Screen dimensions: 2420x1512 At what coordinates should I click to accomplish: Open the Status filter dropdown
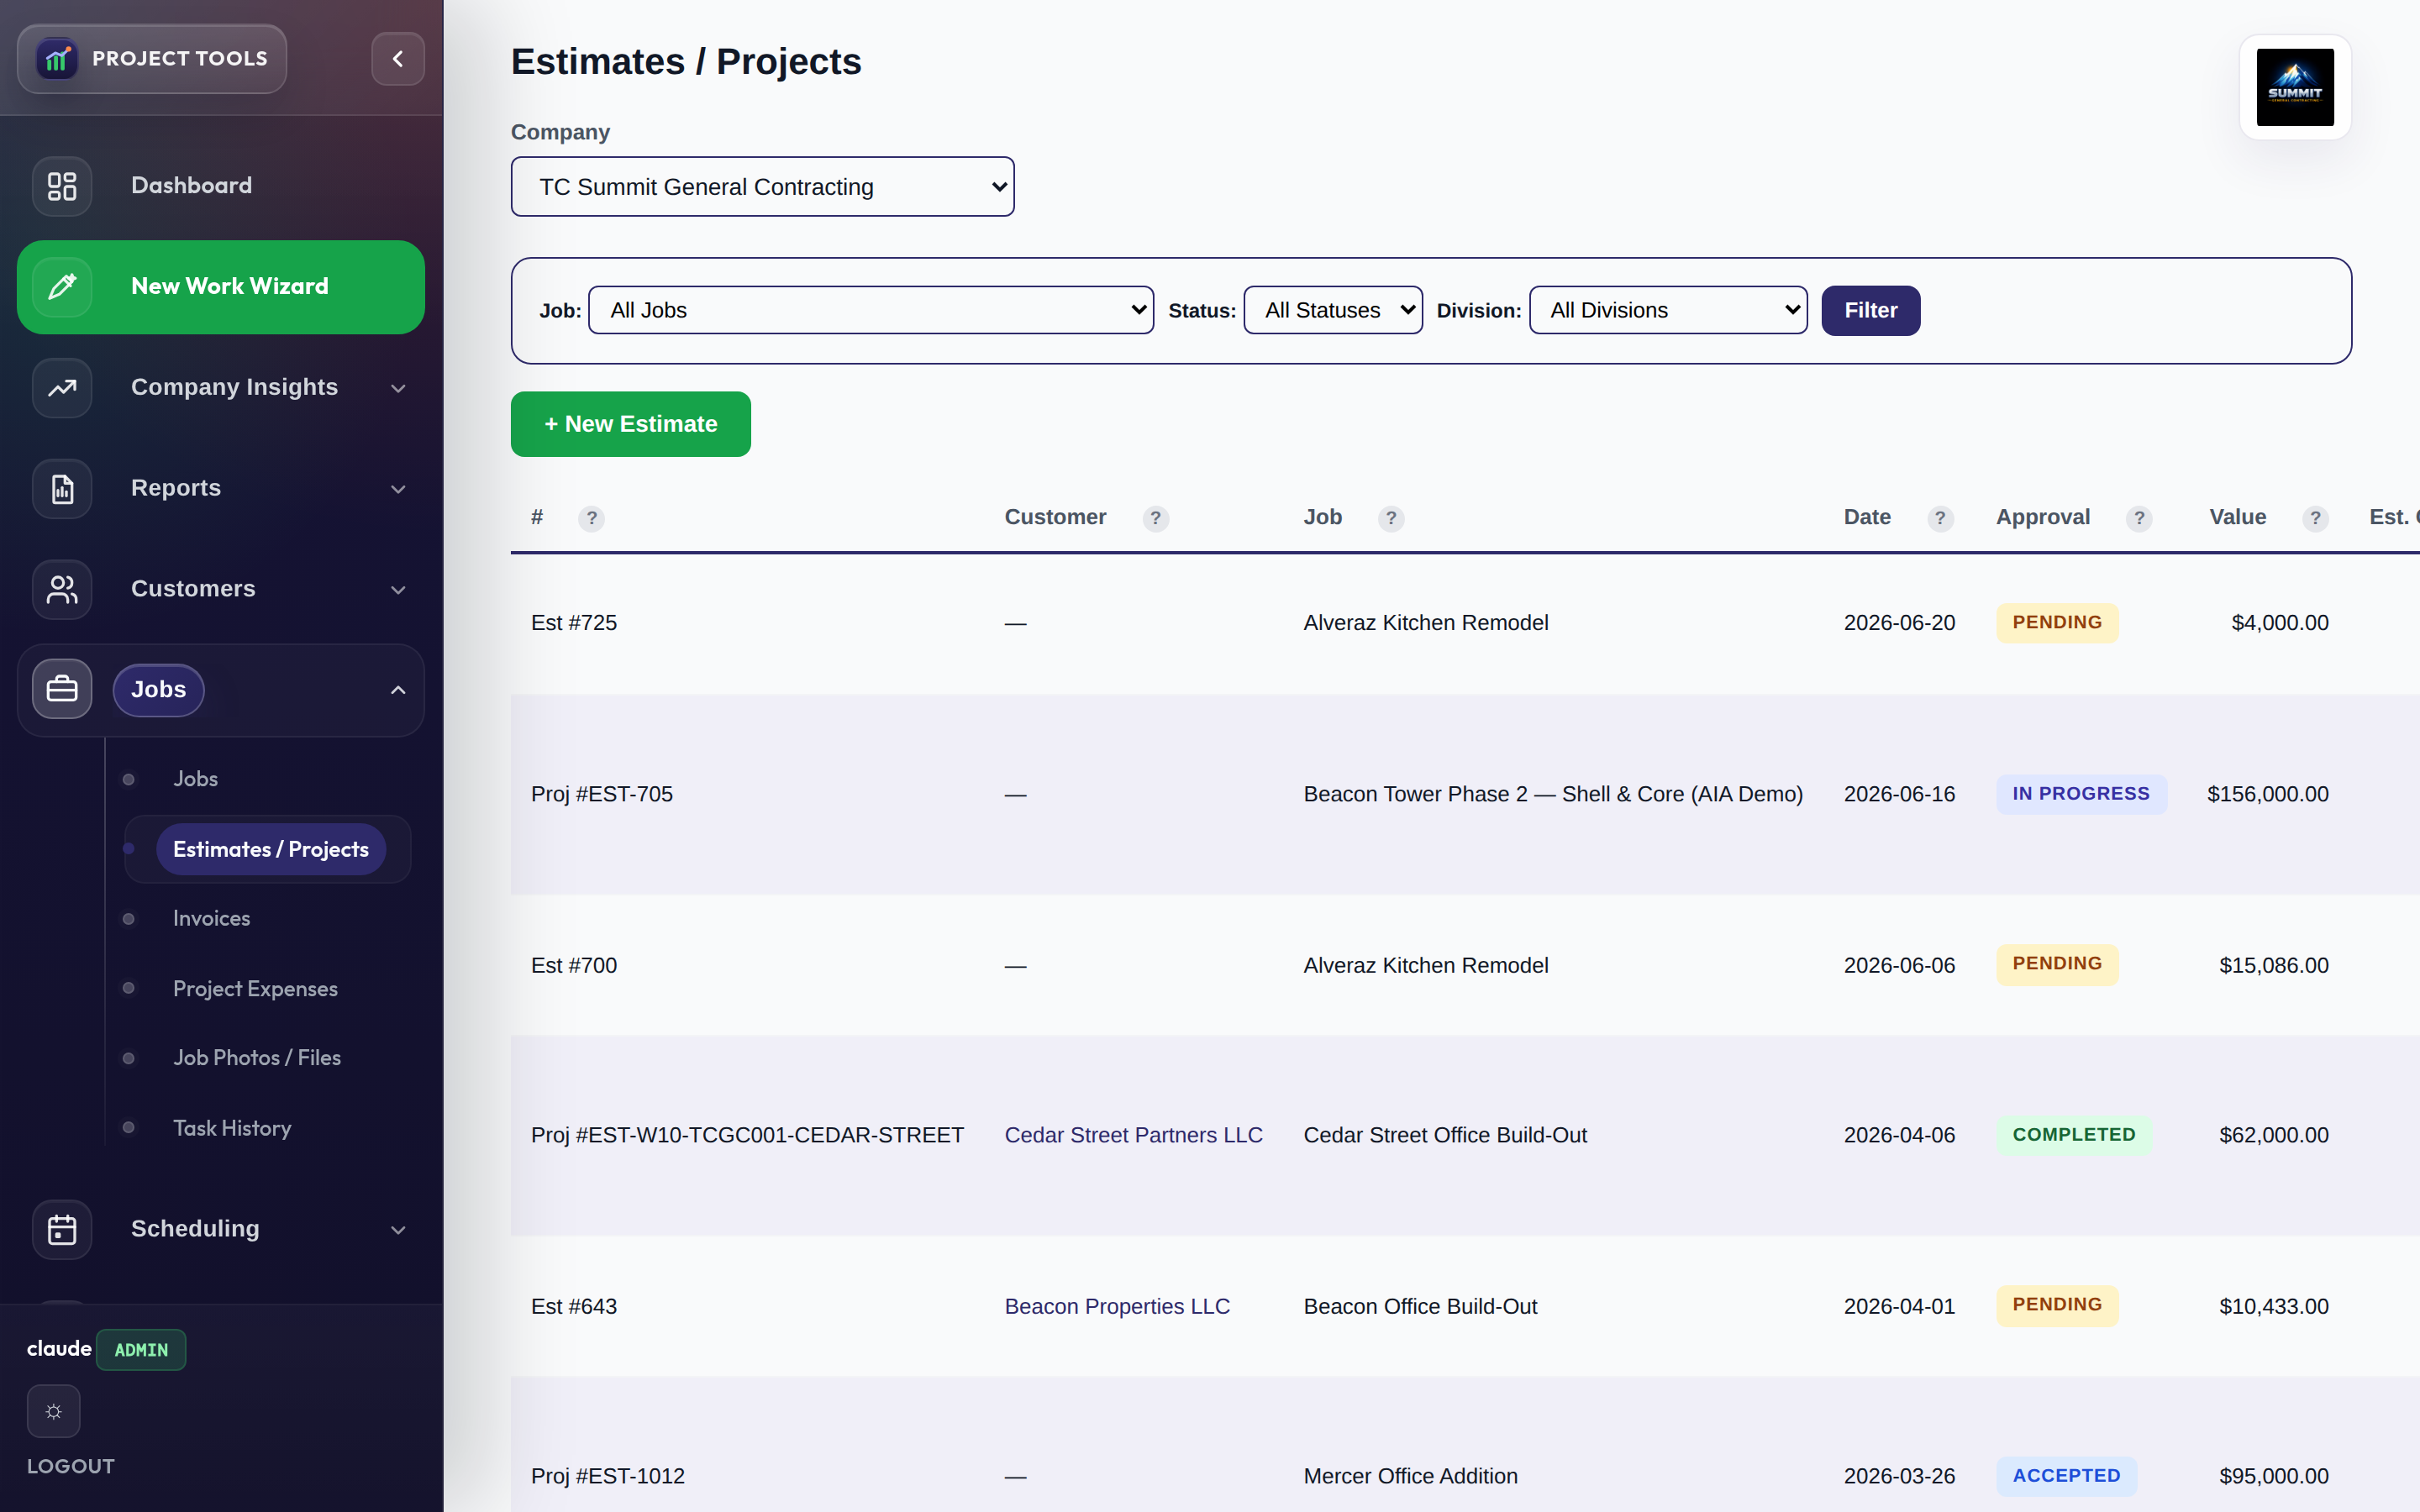click(x=1333, y=310)
